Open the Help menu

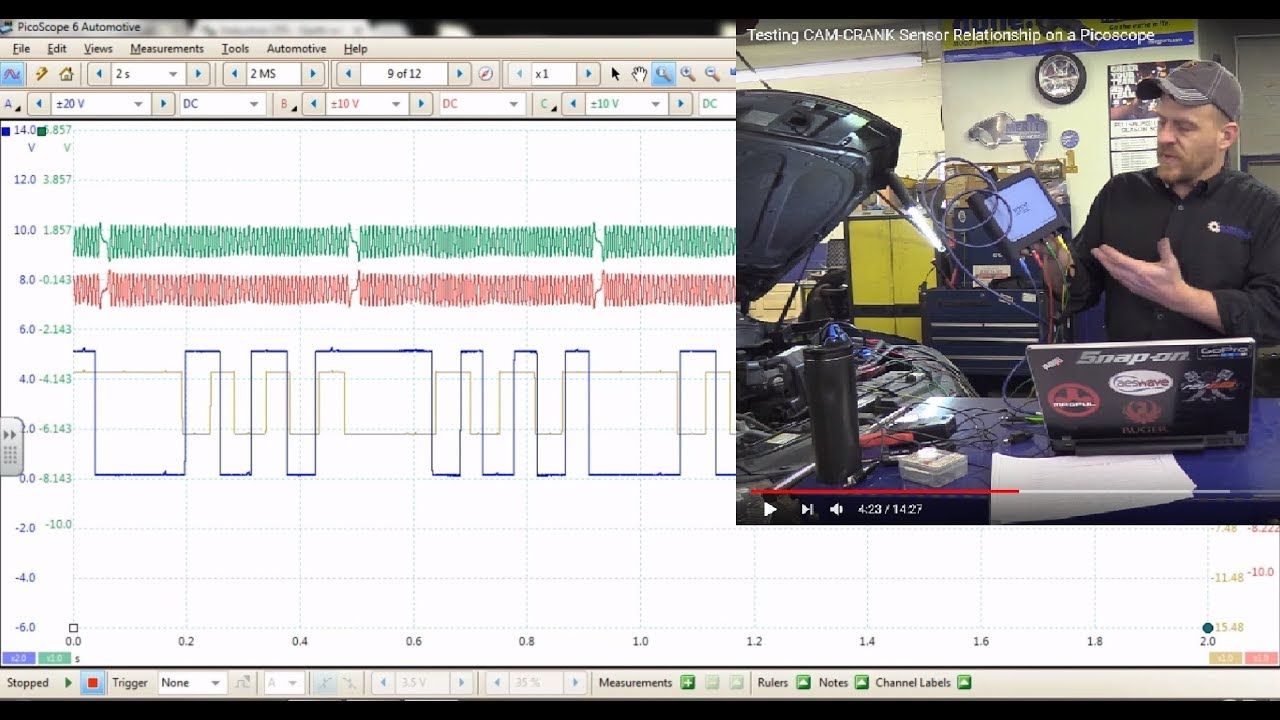pyautogui.click(x=355, y=48)
